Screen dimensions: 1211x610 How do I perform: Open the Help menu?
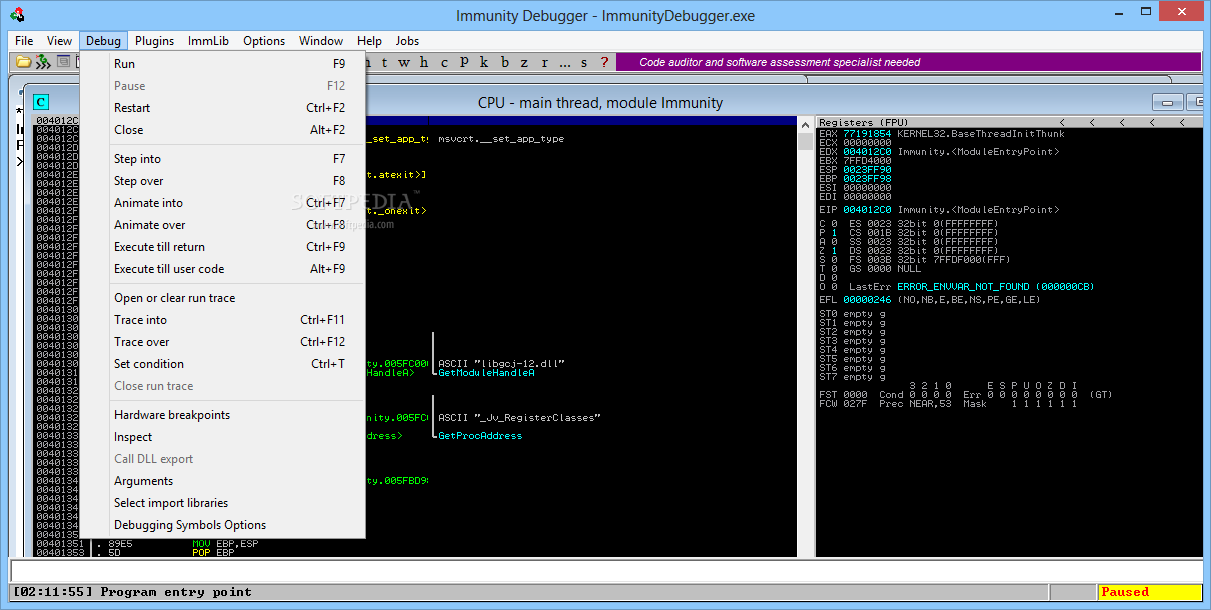click(370, 41)
